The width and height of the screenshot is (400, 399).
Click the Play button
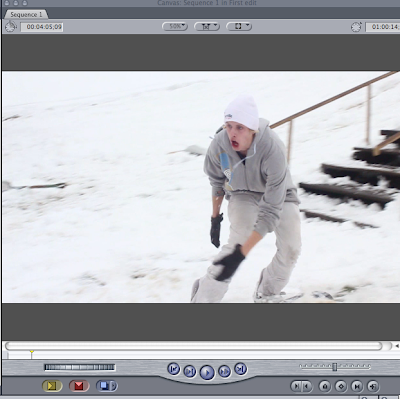[207, 372]
